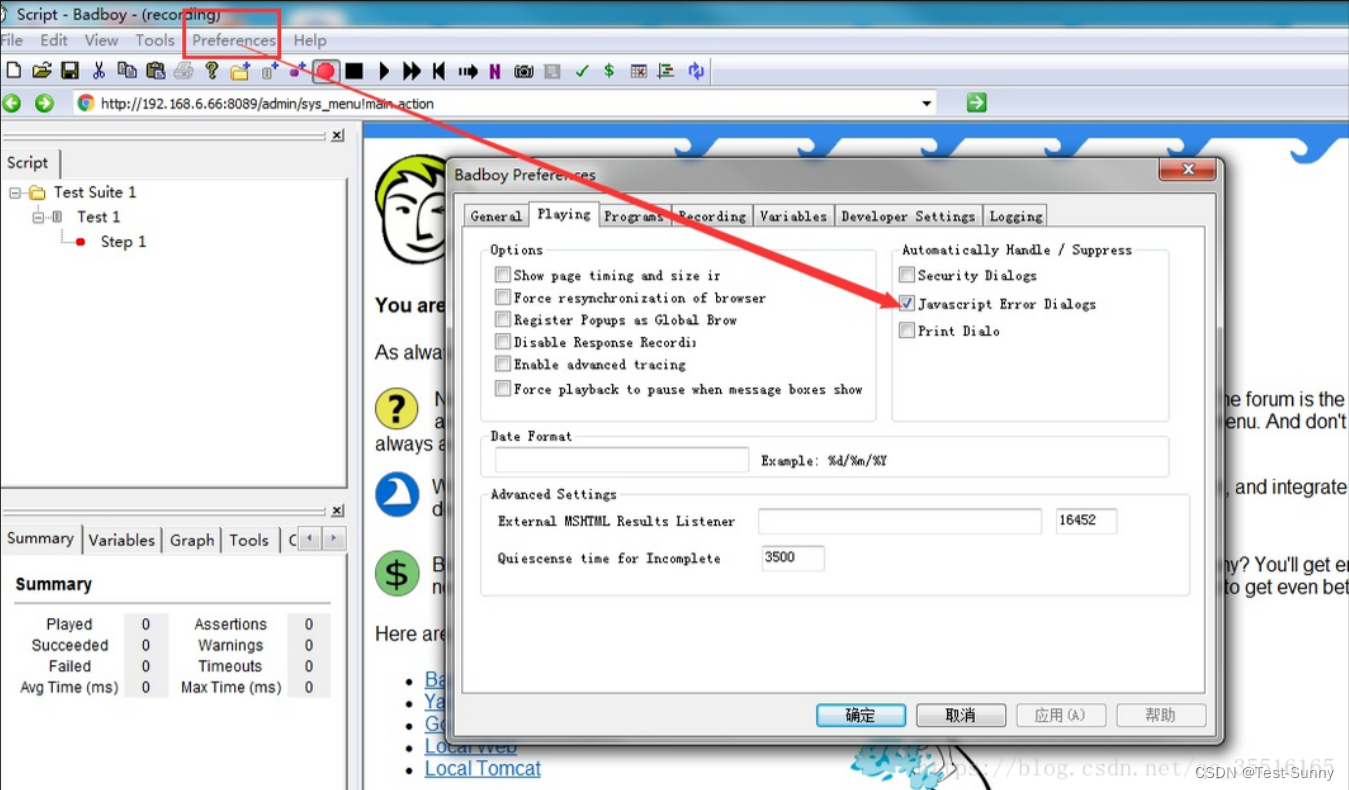This screenshot has height=790, width=1349.
Task: Open the Edit menu
Action: point(54,40)
